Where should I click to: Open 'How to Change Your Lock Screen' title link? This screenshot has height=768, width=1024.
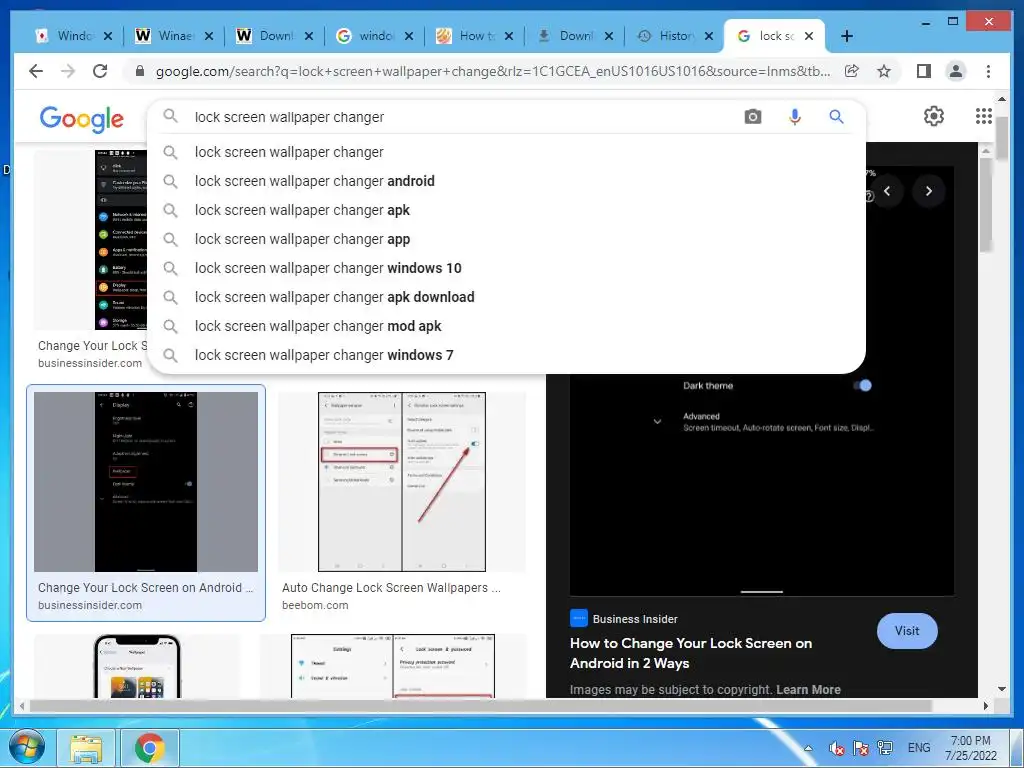click(x=690, y=653)
